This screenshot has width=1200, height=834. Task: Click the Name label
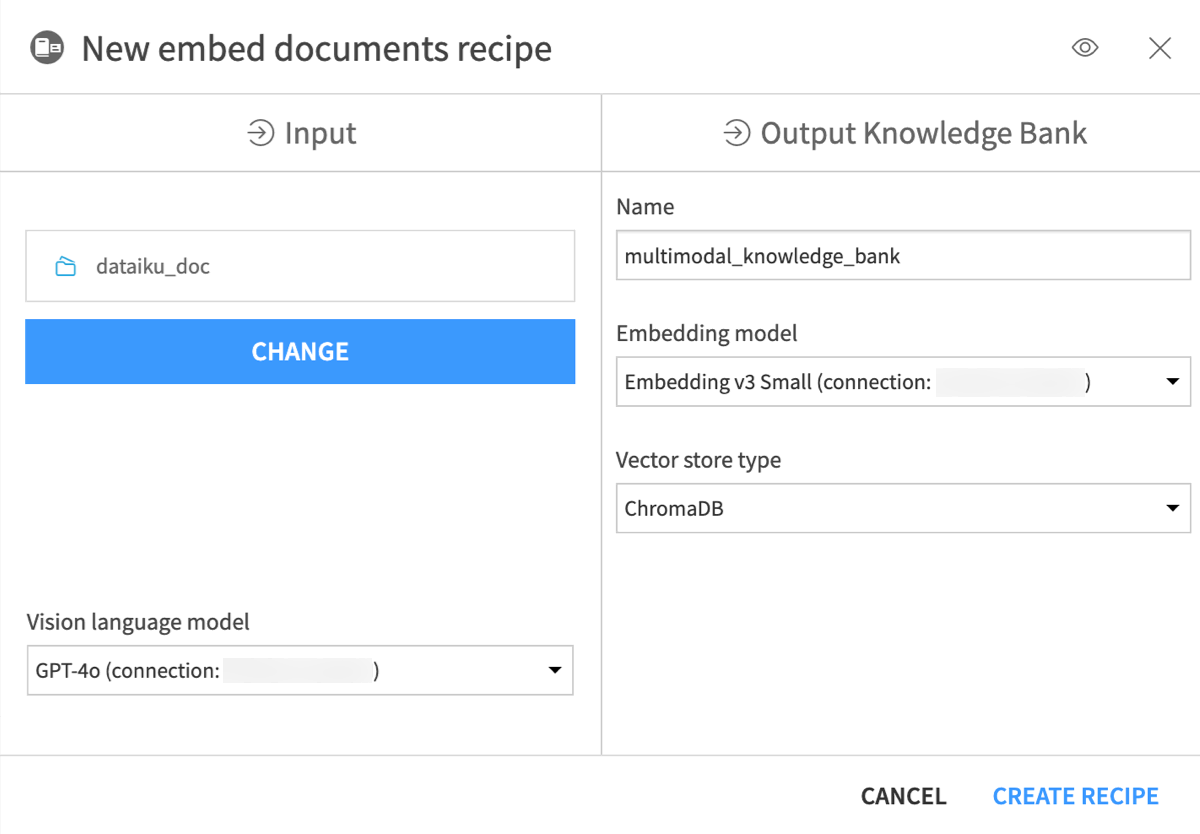pyautogui.click(x=645, y=207)
